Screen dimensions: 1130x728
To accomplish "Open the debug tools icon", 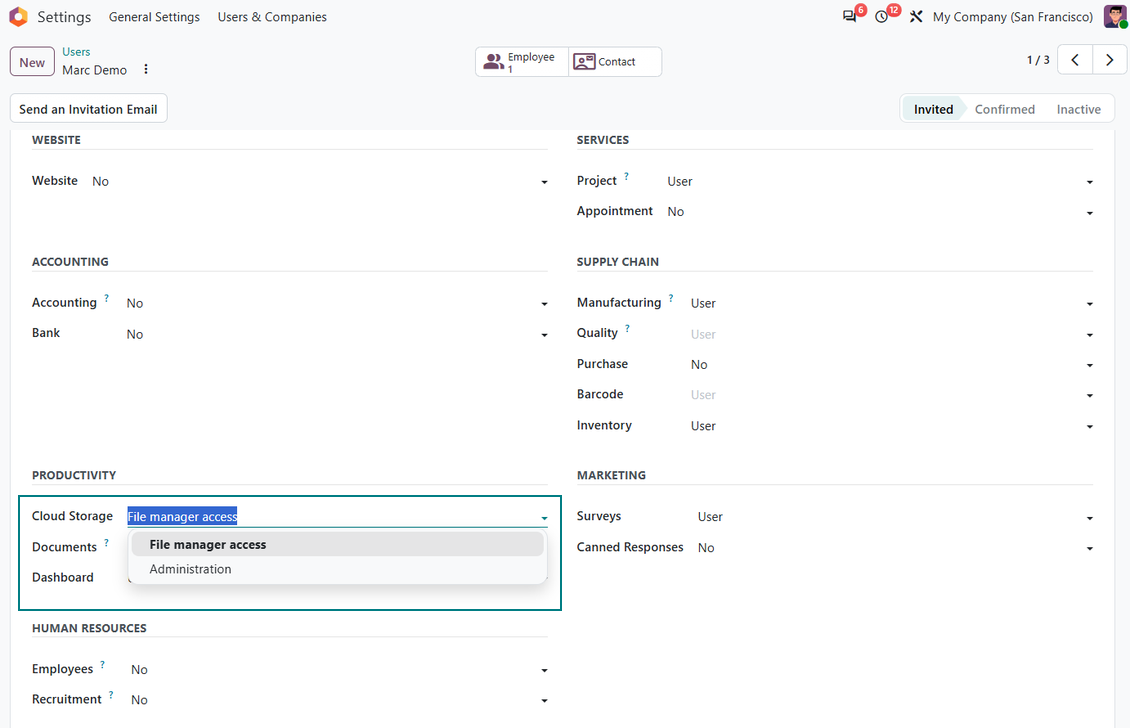I will point(916,17).
